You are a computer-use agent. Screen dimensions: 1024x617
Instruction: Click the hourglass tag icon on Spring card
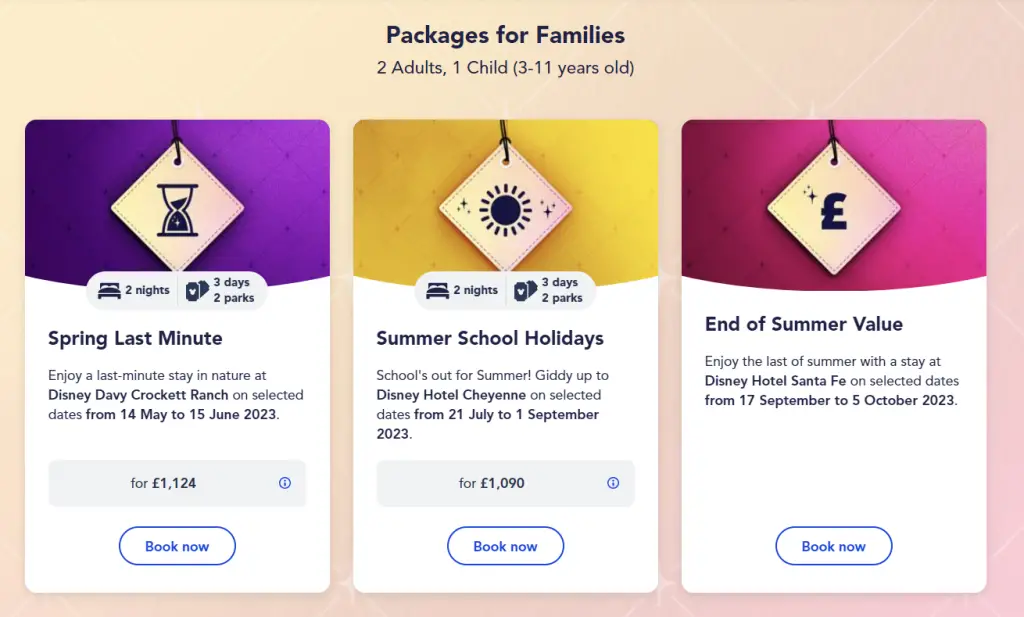point(177,210)
